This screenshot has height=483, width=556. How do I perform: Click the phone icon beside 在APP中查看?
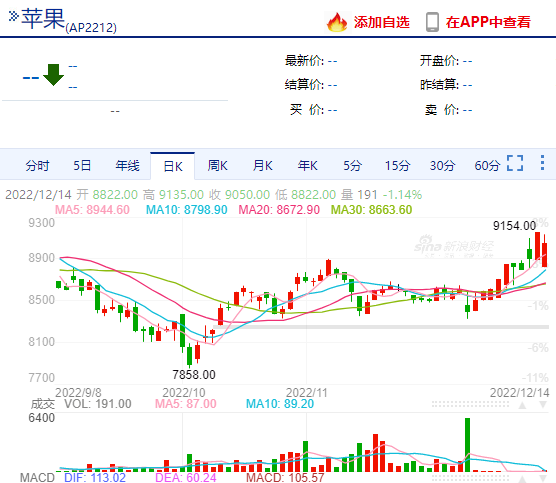coord(432,22)
